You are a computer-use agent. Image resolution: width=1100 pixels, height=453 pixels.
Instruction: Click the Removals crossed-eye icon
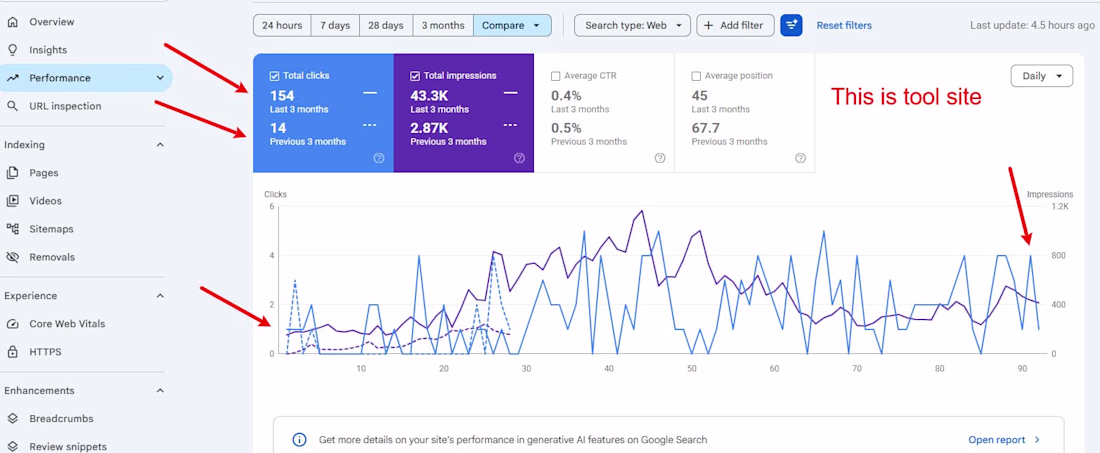click(x=12, y=257)
